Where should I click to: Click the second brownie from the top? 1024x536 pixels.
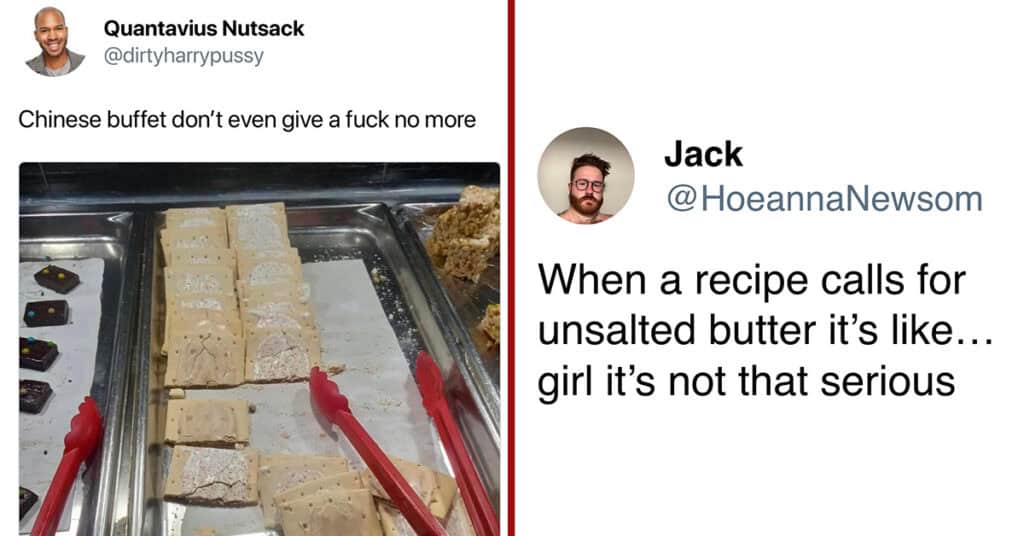(x=46, y=313)
